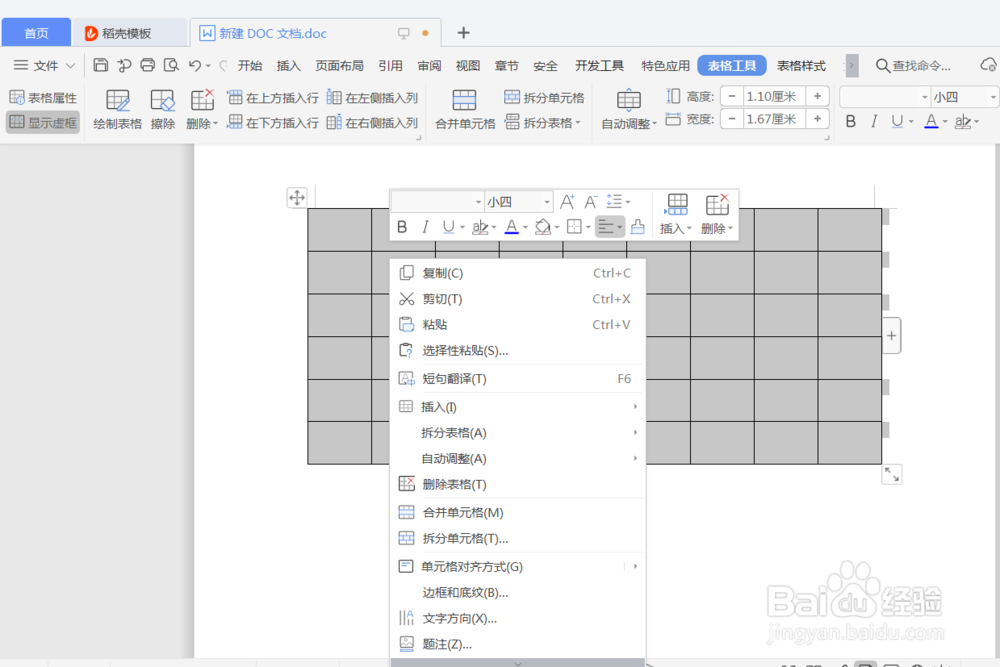Click the Save icon in quick toolbar

101,65
